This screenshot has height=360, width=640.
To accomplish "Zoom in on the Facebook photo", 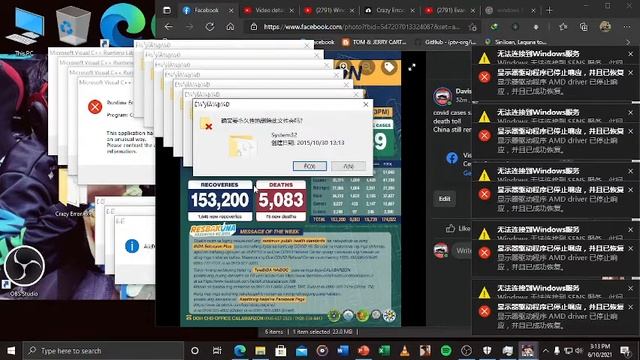I will point(343,67).
